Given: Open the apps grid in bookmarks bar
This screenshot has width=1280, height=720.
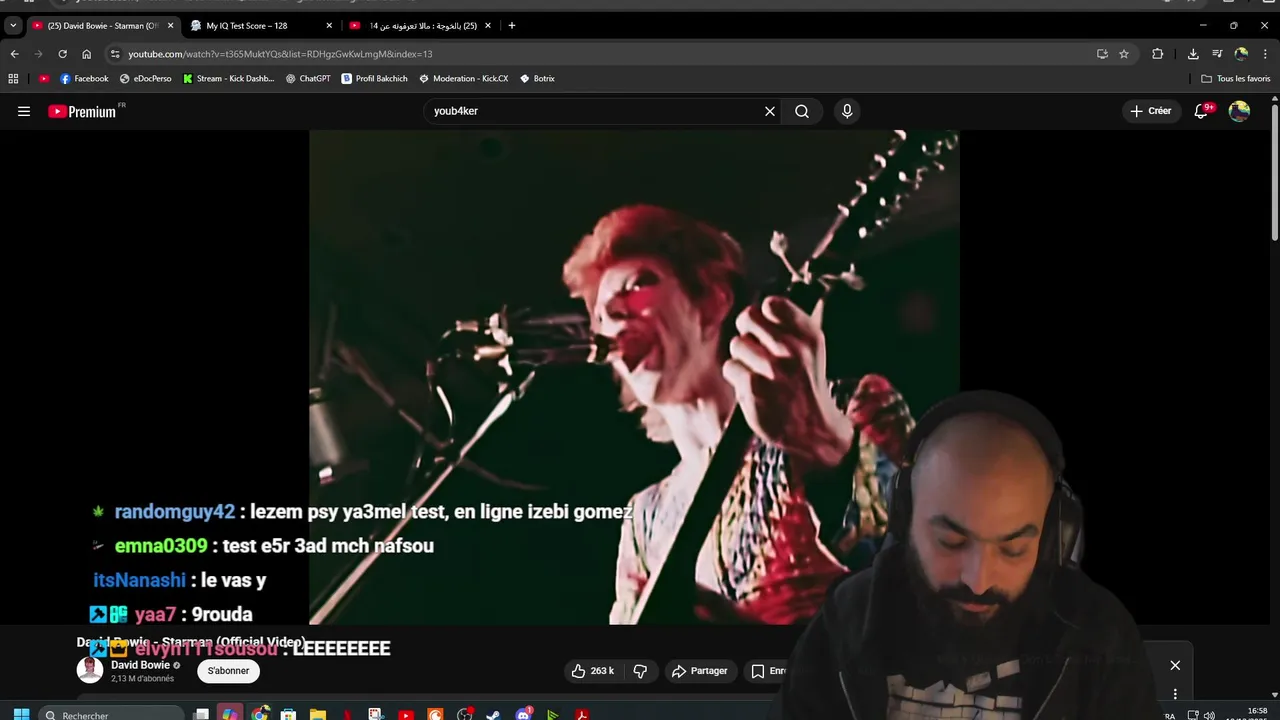Looking at the screenshot, I should pyautogui.click(x=13, y=78).
